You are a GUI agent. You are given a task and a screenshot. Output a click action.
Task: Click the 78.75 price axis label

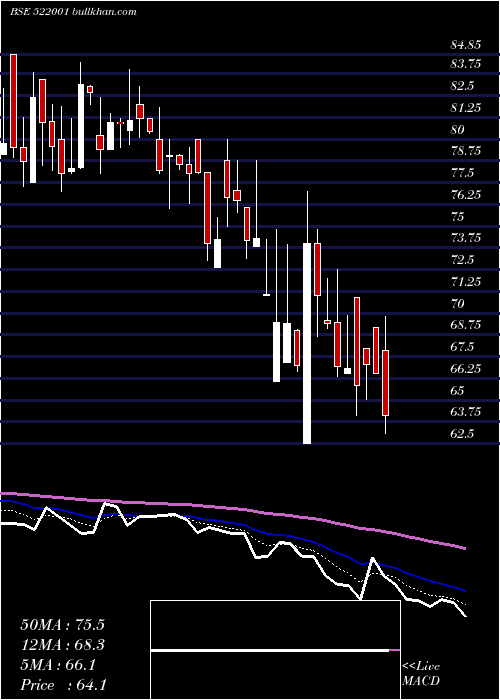pyautogui.click(x=466, y=151)
